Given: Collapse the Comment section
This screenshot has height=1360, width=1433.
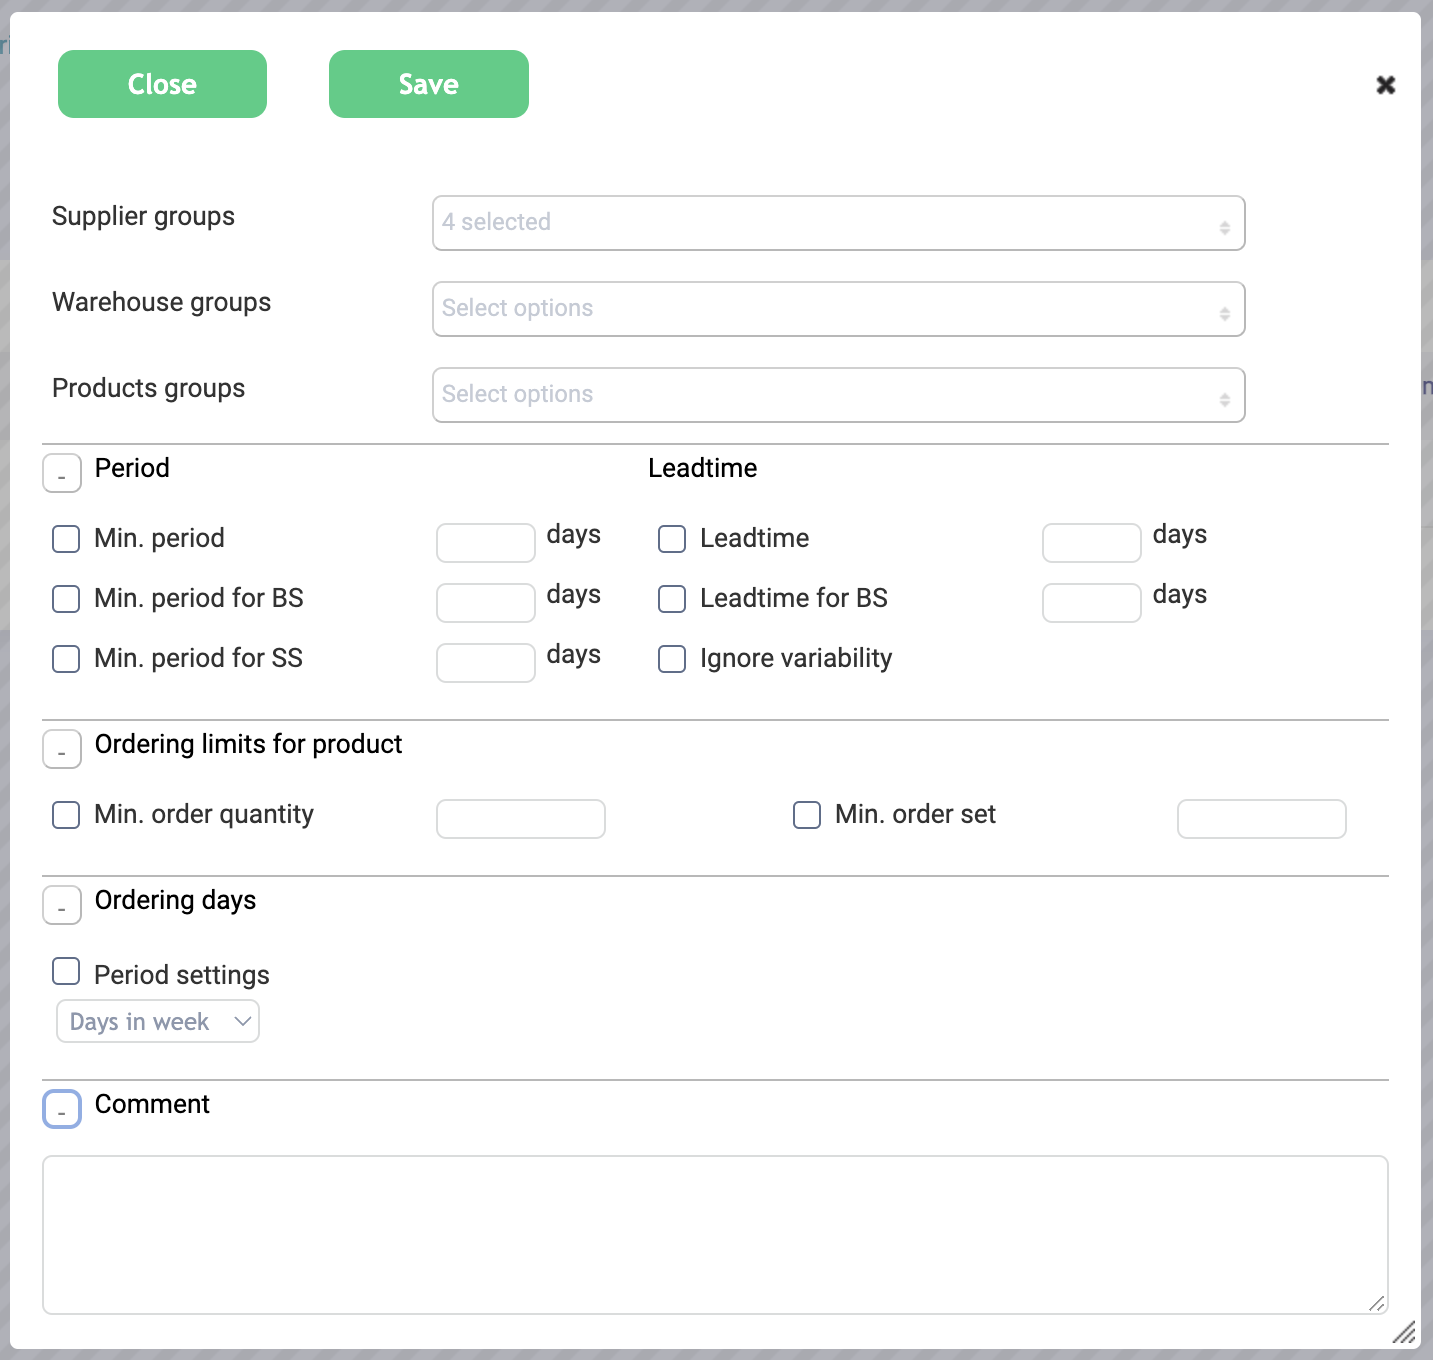Looking at the screenshot, I should tap(62, 1109).
